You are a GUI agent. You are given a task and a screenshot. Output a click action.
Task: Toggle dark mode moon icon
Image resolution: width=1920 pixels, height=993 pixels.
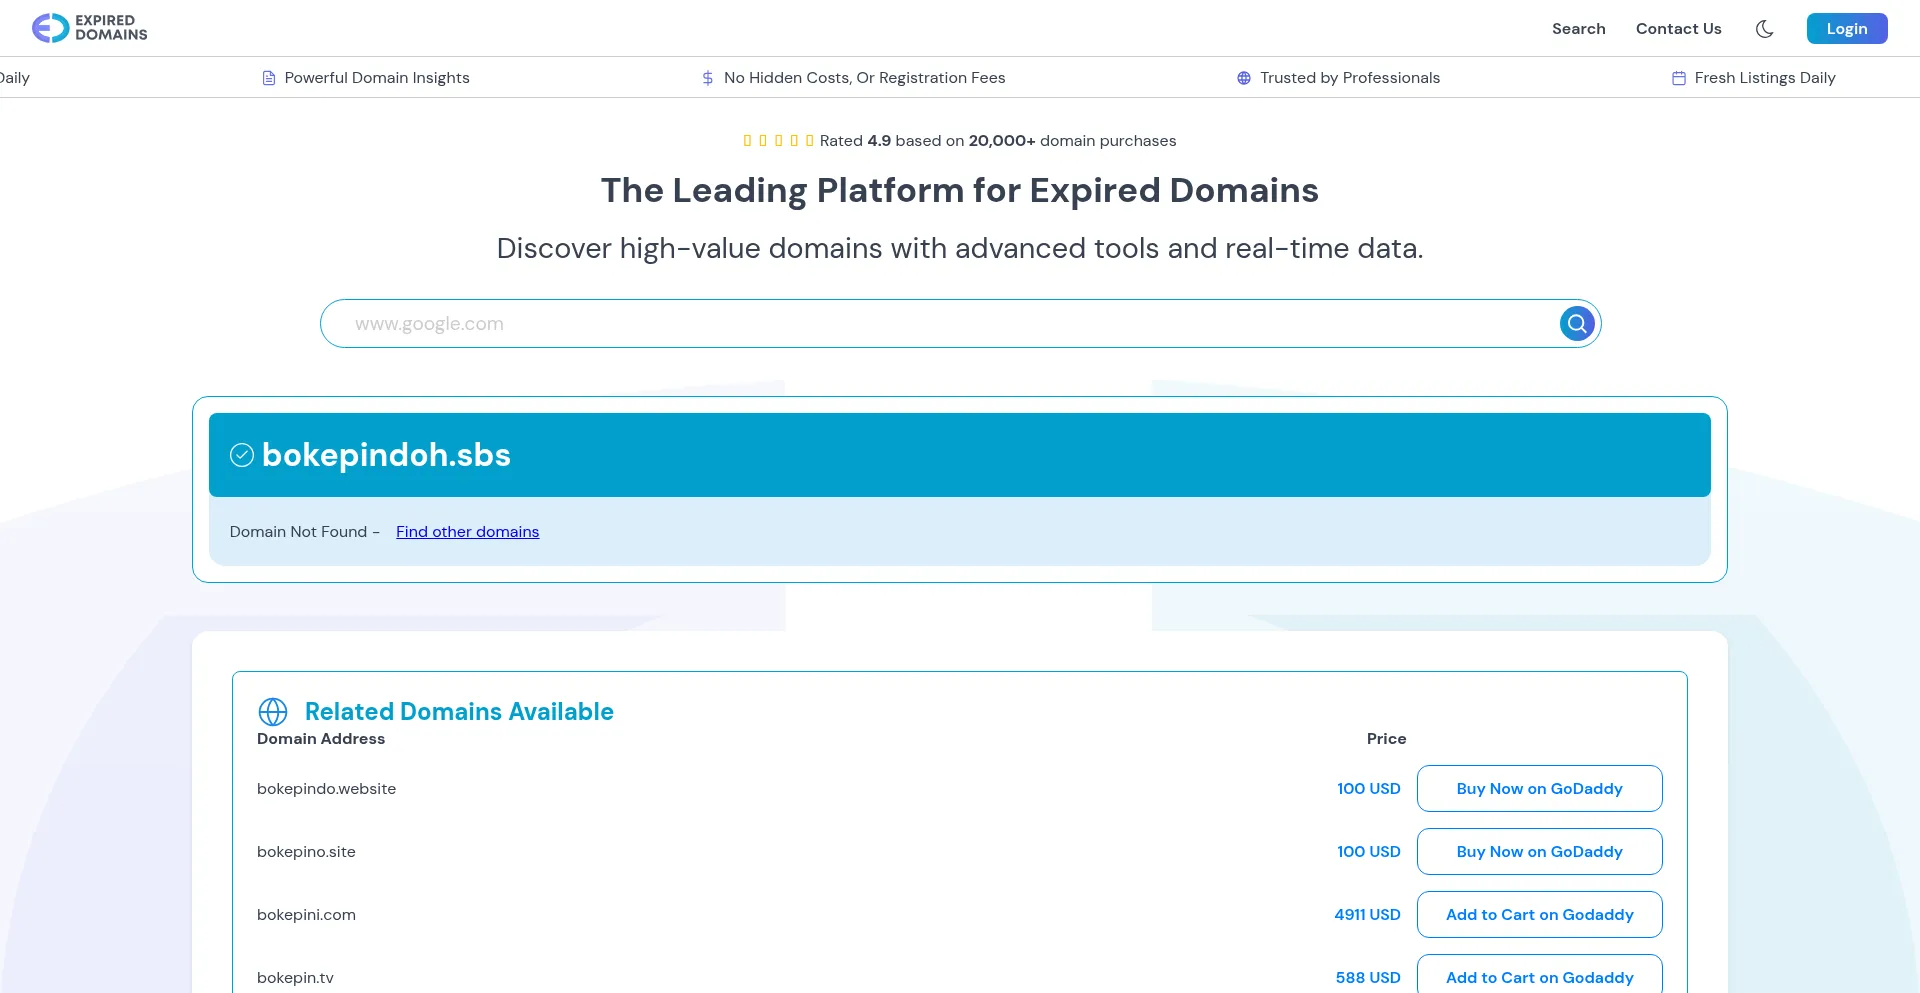[1764, 29]
